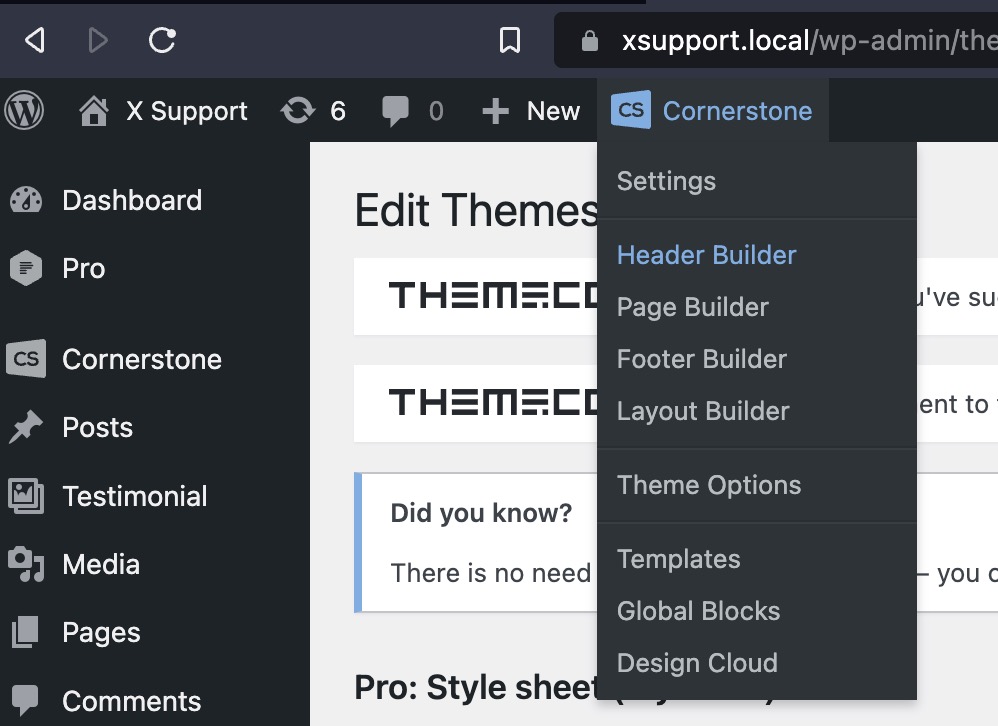This screenshot has height=726, width=998.
Task: Click the Cornerstone CS icon in admin bar
Action: click(631, 111)
